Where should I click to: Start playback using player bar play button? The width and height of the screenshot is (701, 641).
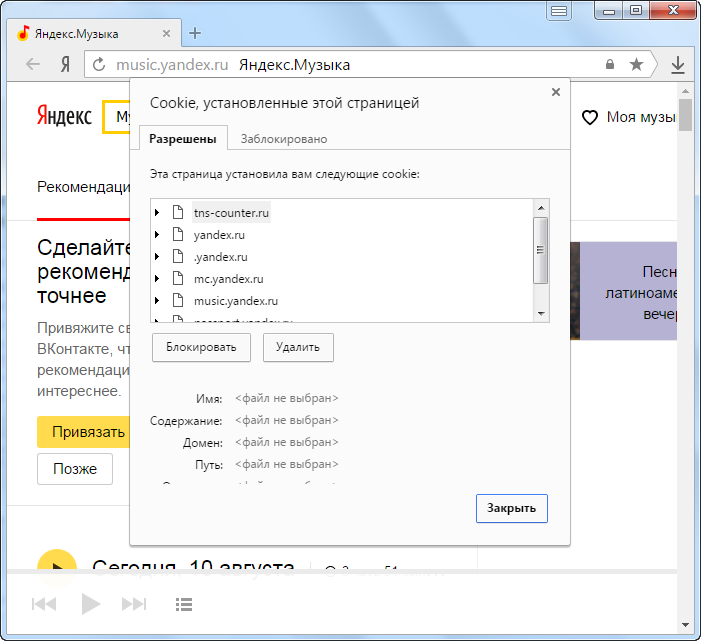point(91,604)
